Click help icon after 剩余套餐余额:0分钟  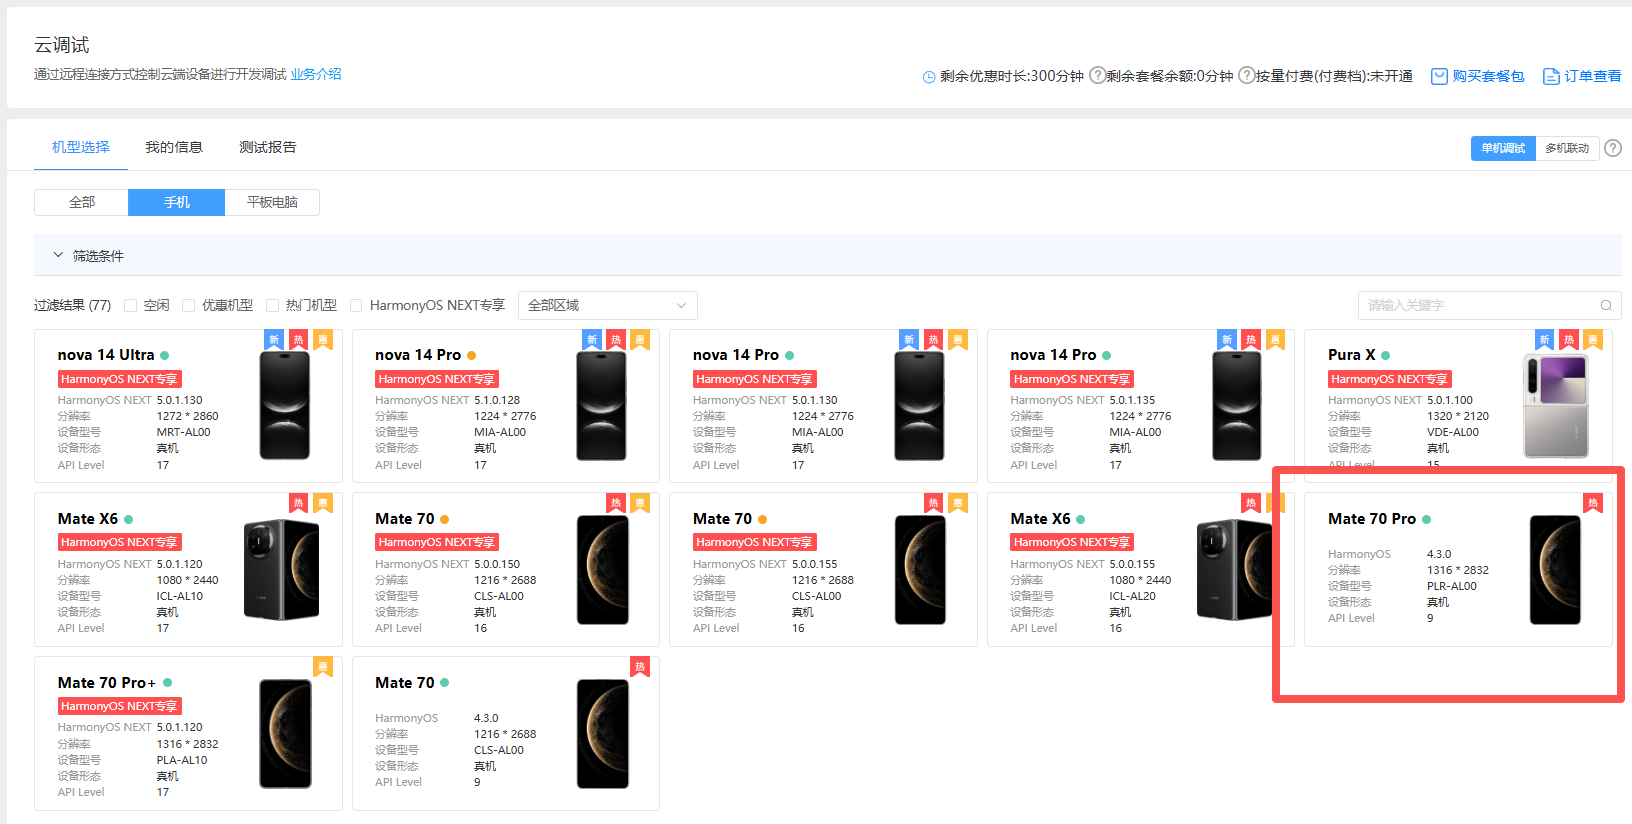tap(1246, 75)
